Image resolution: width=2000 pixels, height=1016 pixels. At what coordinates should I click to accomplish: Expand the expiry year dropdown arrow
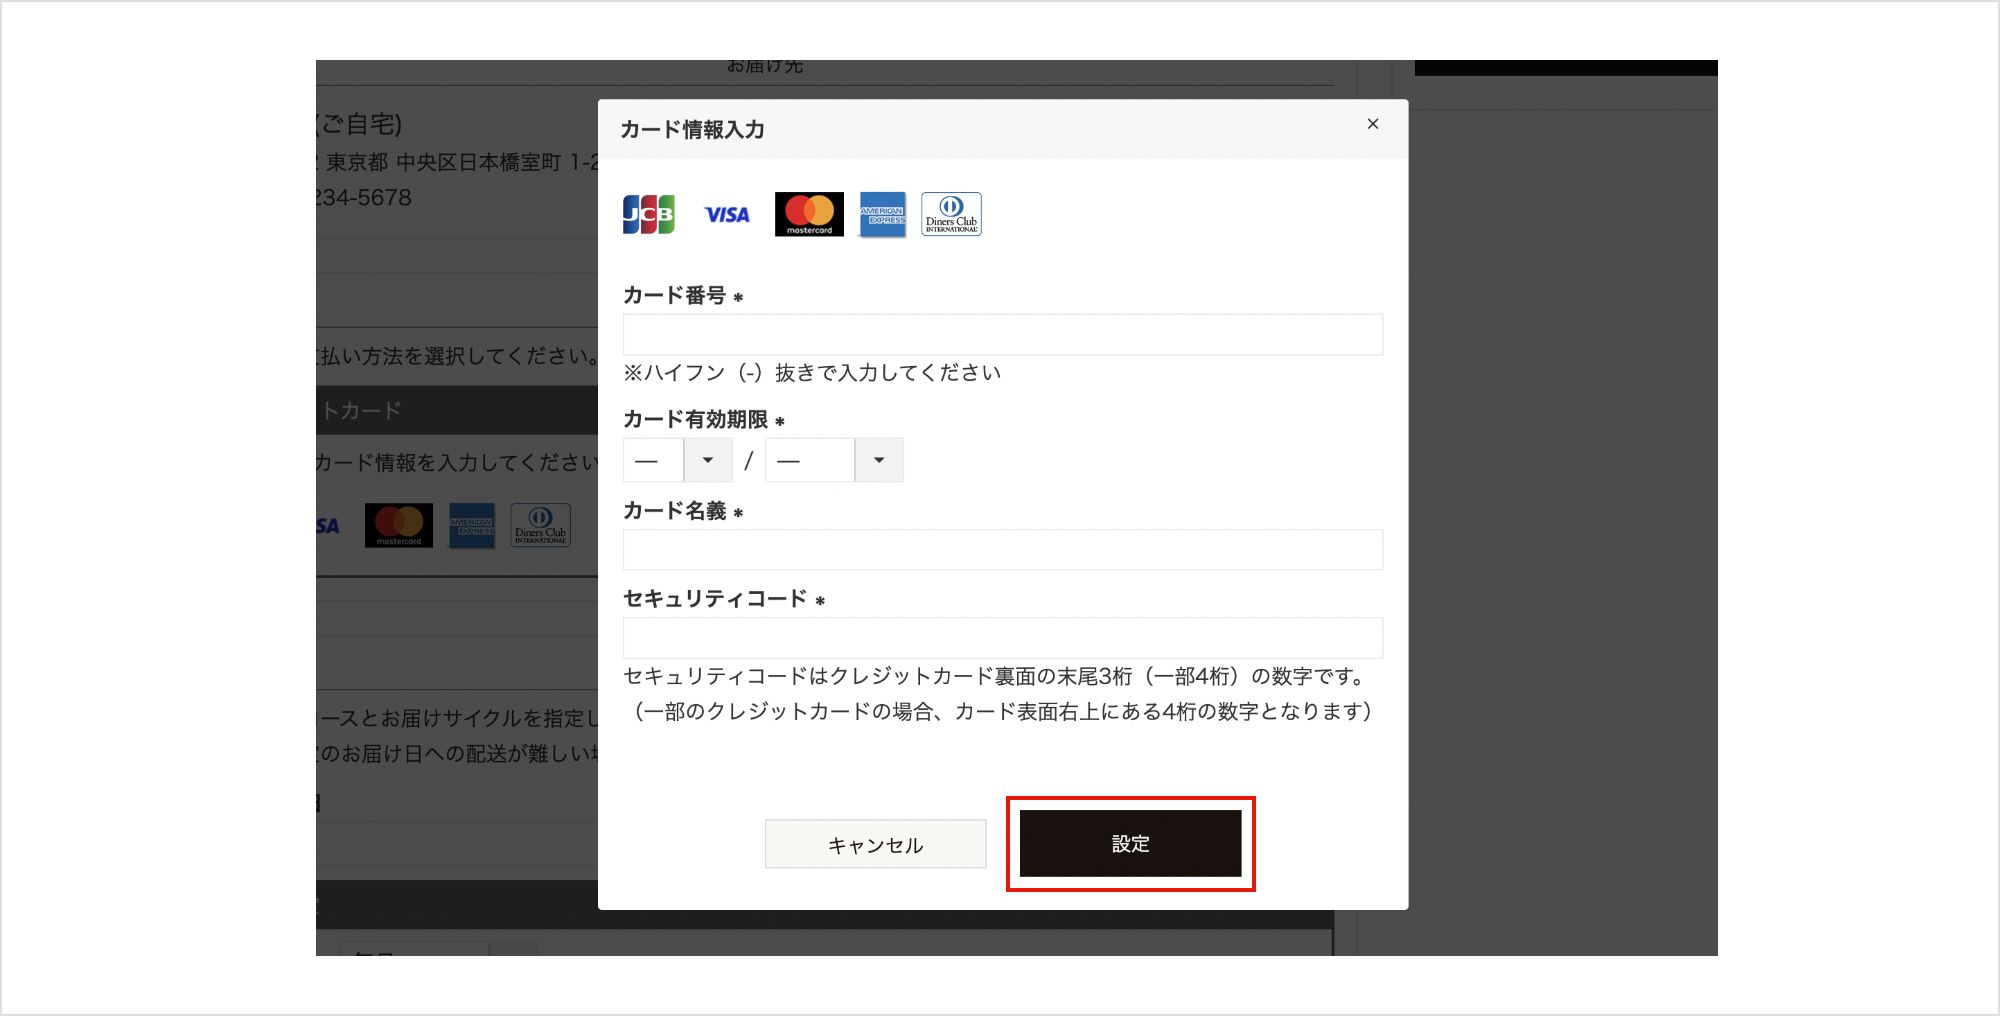879,460
